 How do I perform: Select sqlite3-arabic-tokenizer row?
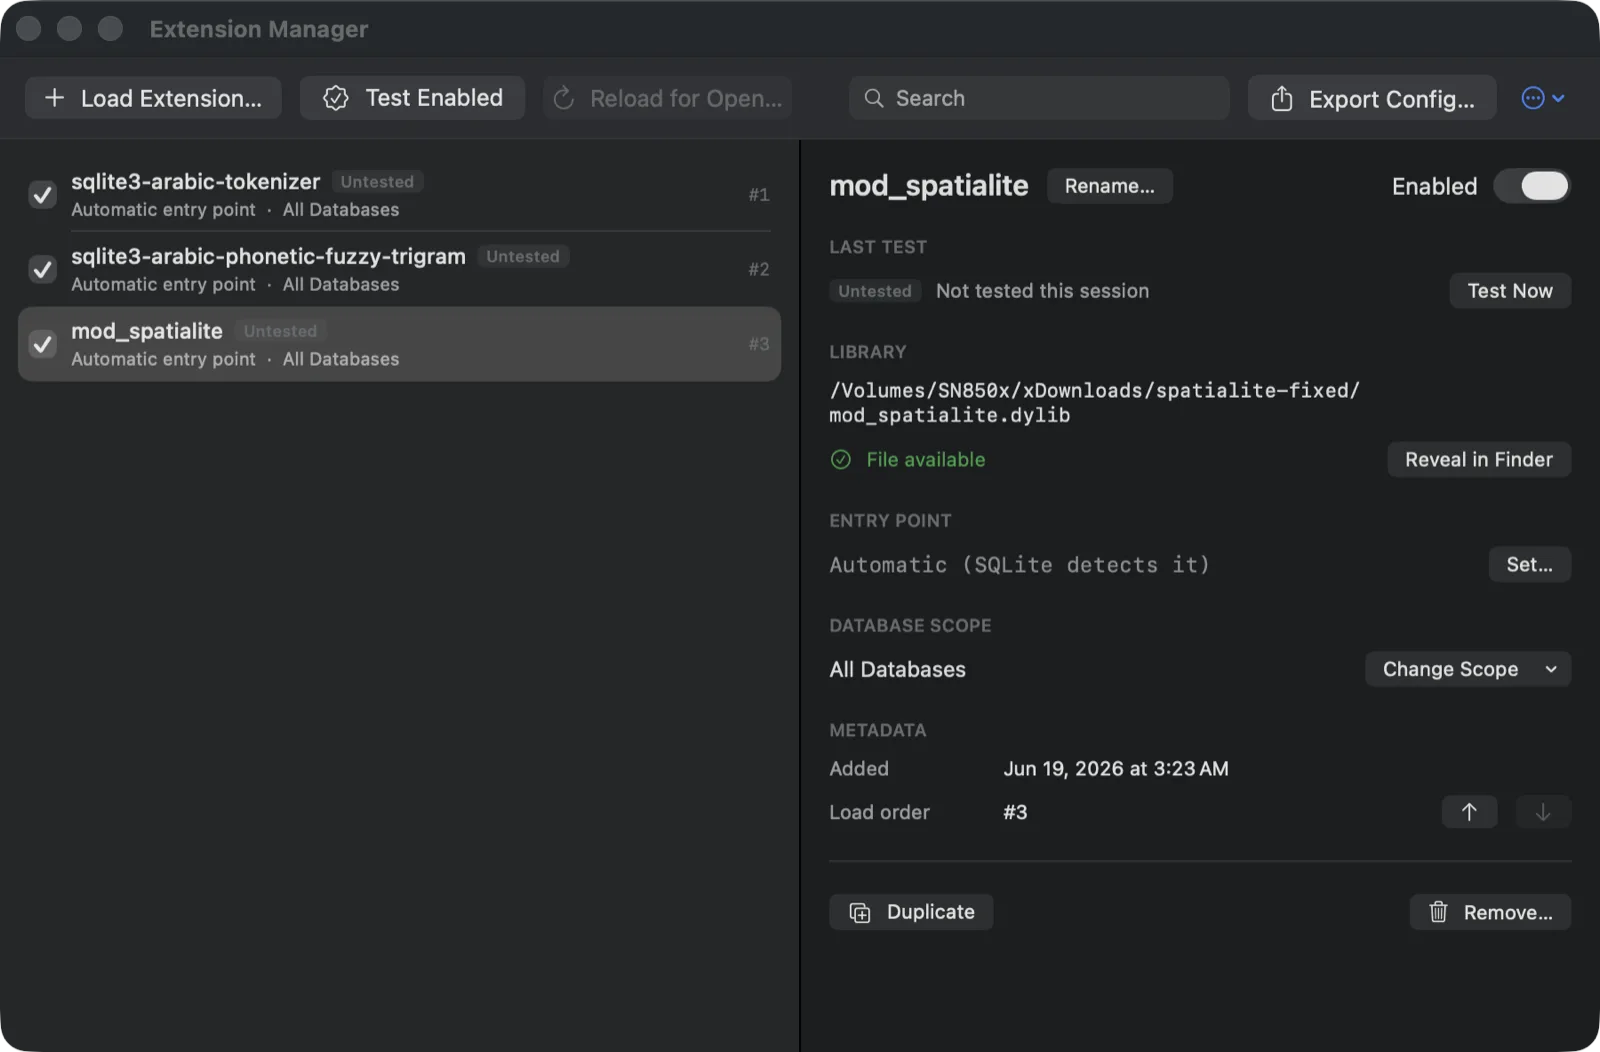399,194
